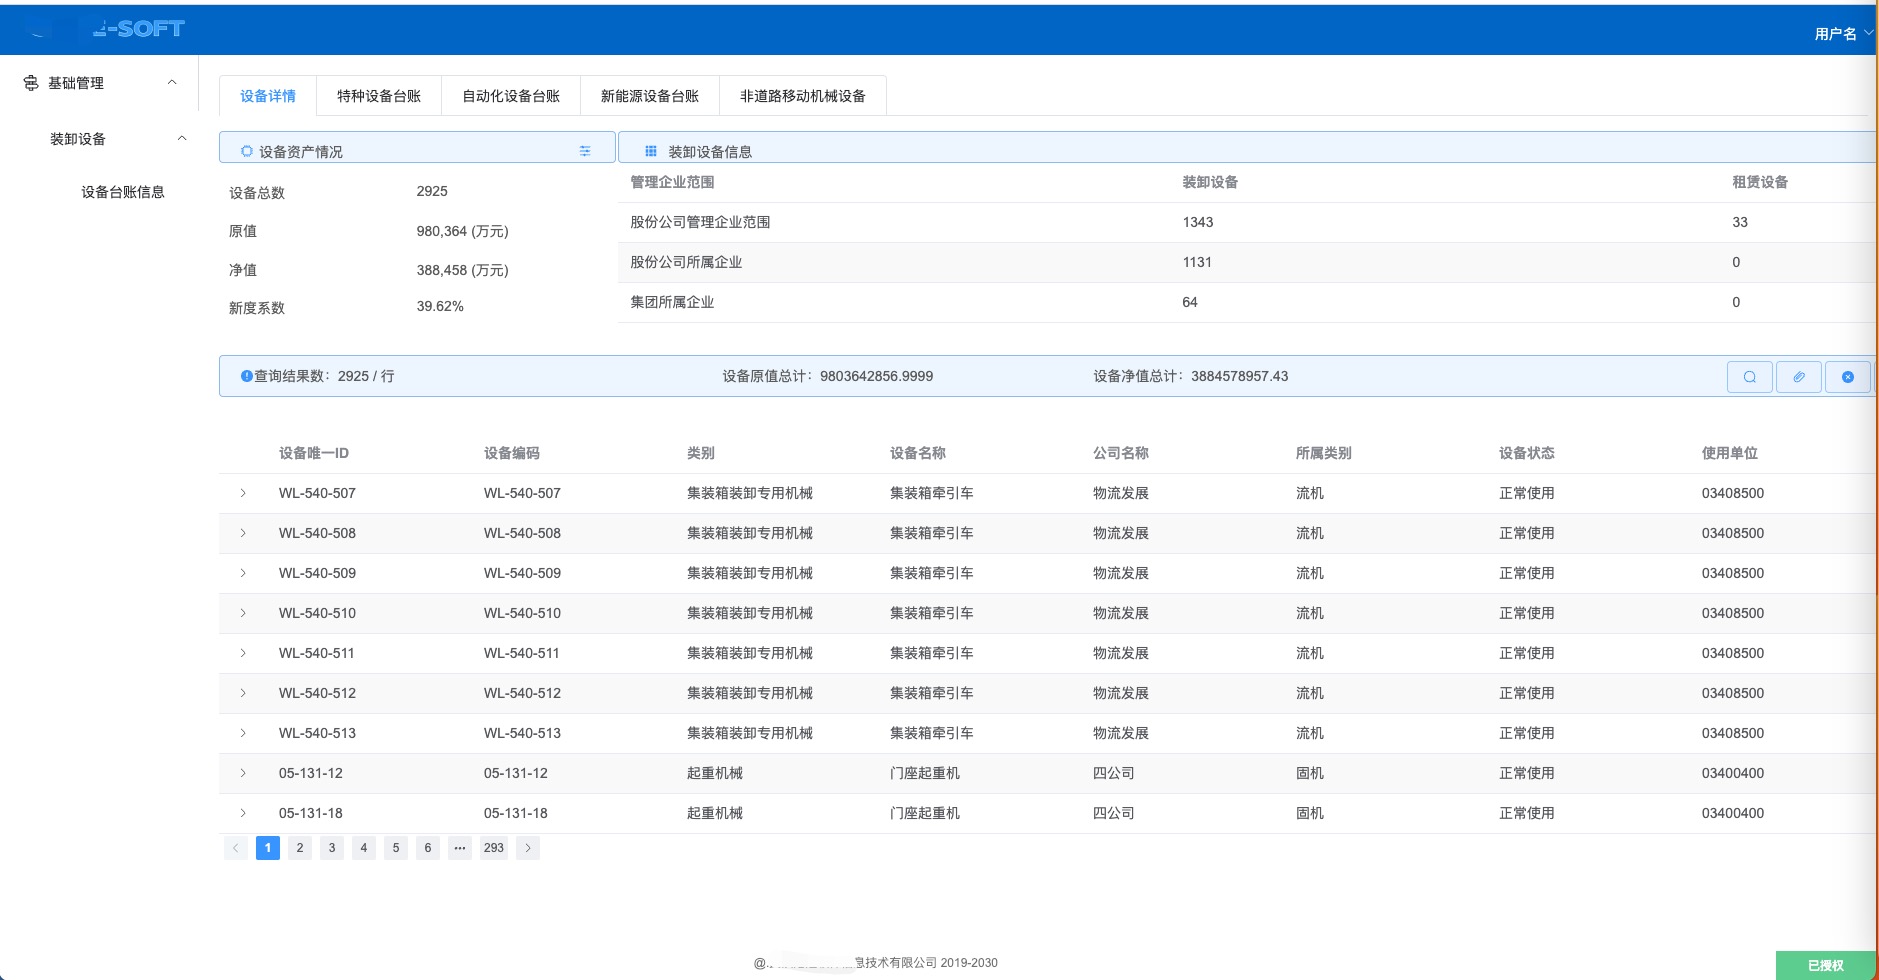
Task: Click the E-SOFT logo in header
Action: pos(139,29)
